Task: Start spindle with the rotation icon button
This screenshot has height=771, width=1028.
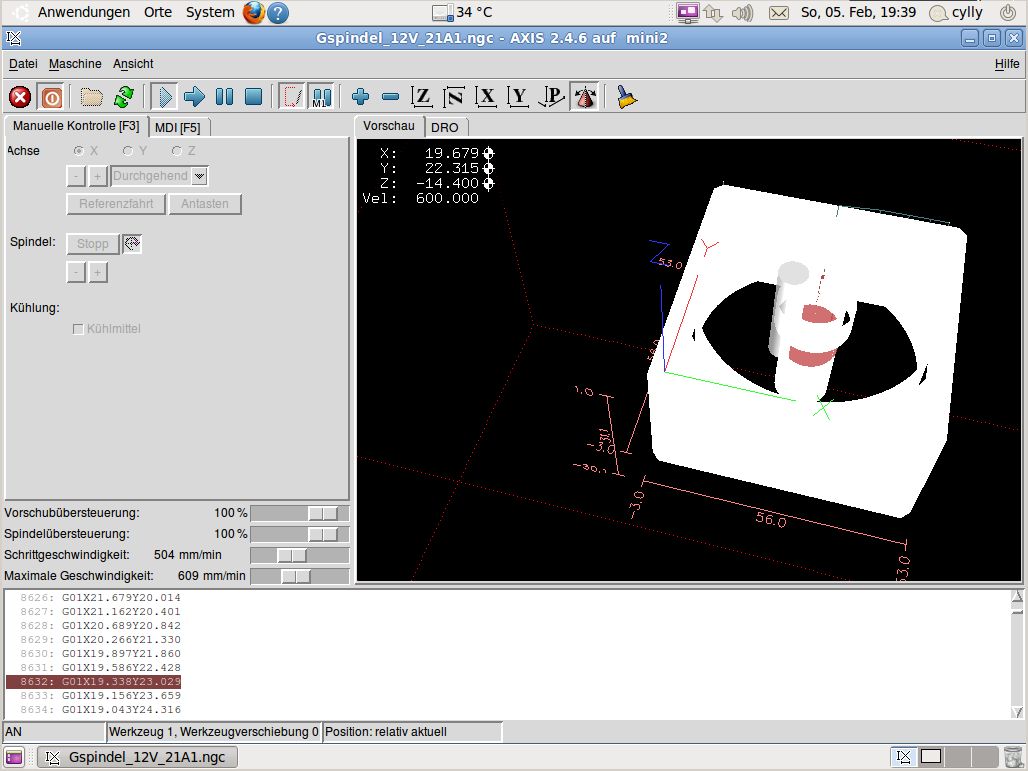Action: coord(132,244)
